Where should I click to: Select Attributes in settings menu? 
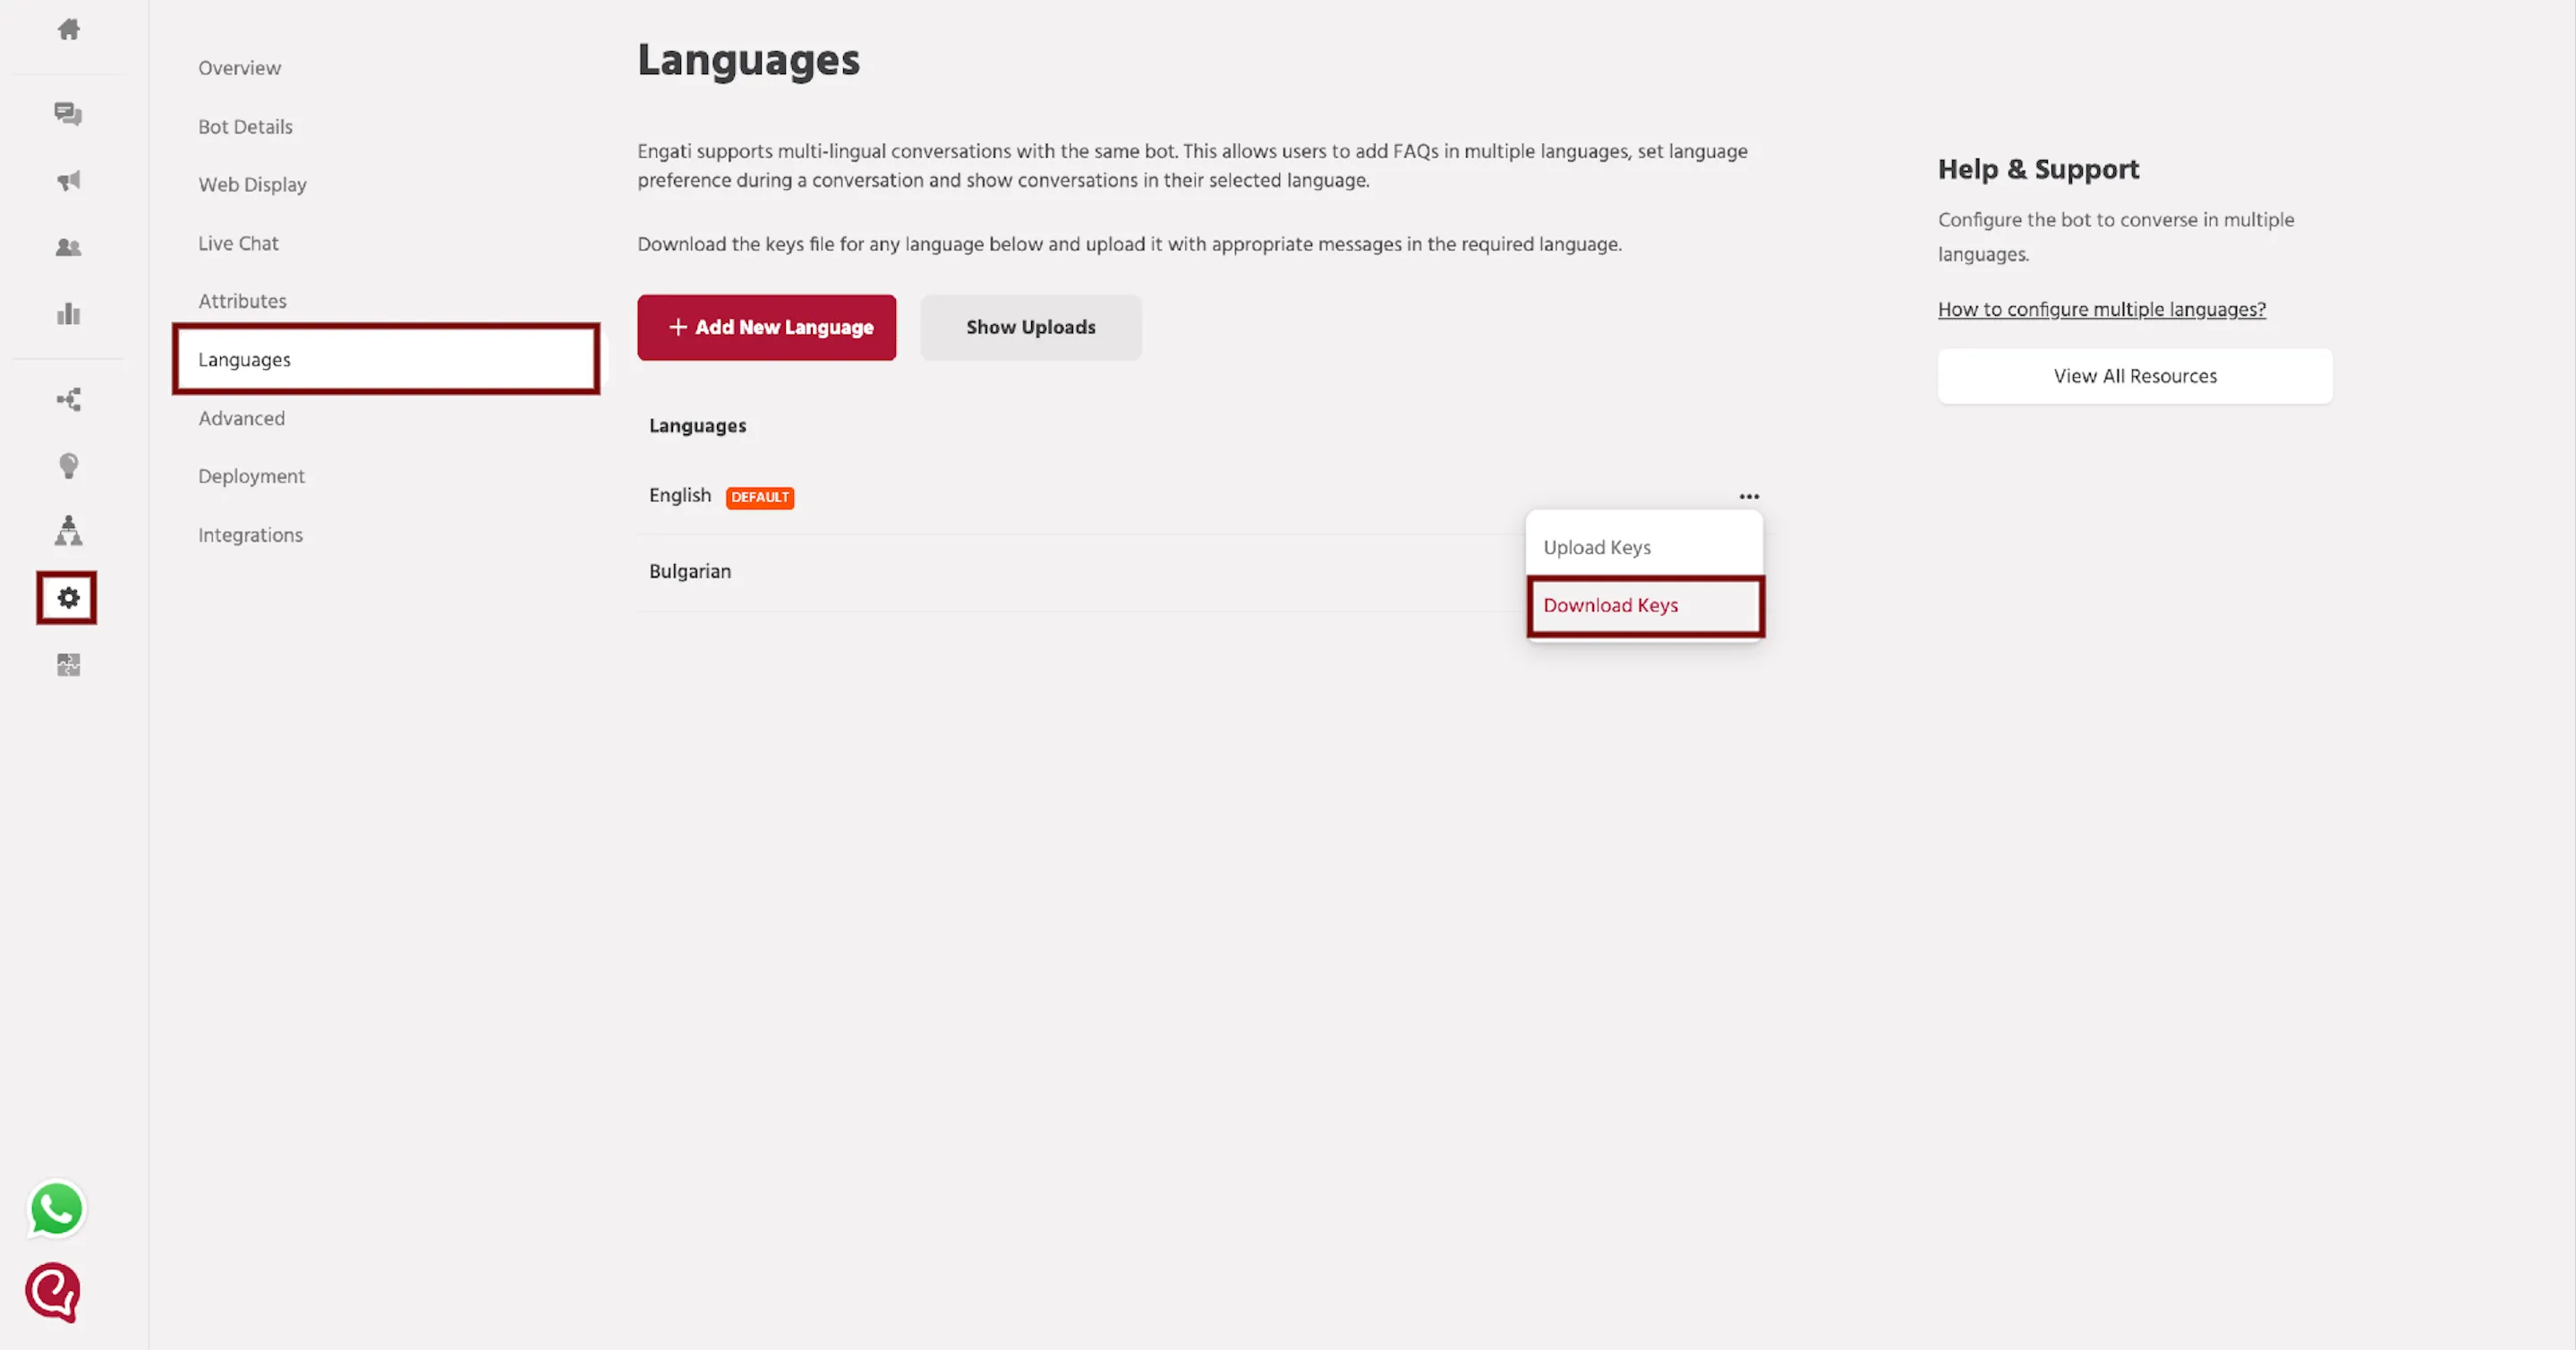point(242,301)
